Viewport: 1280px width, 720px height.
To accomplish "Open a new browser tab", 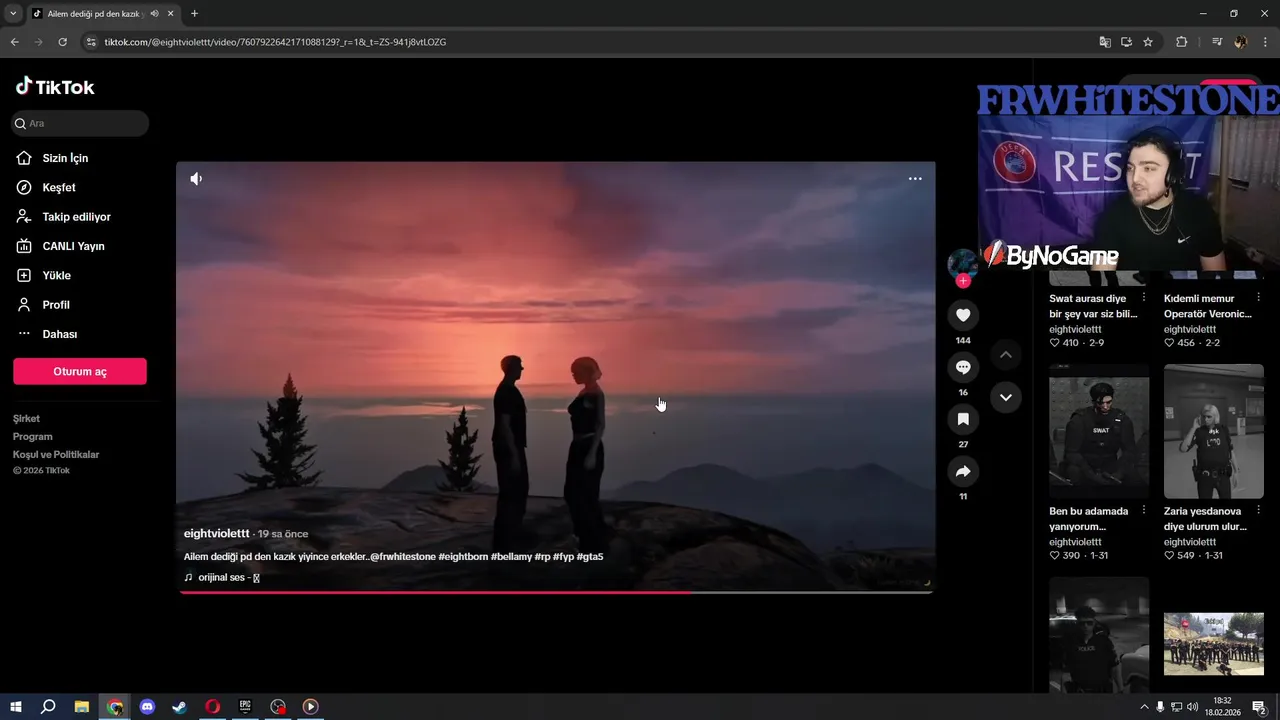I will (194, 13).
